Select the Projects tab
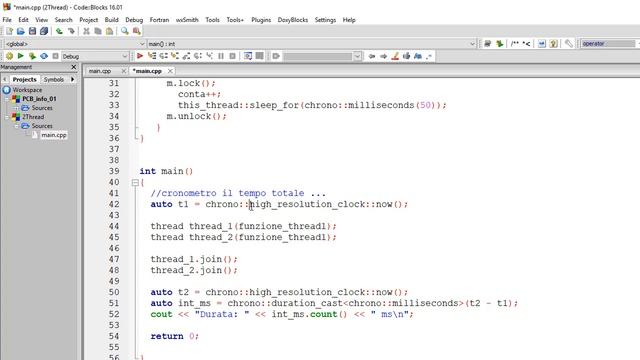Screen dimensions: 640x360 [x=24, y=79]
